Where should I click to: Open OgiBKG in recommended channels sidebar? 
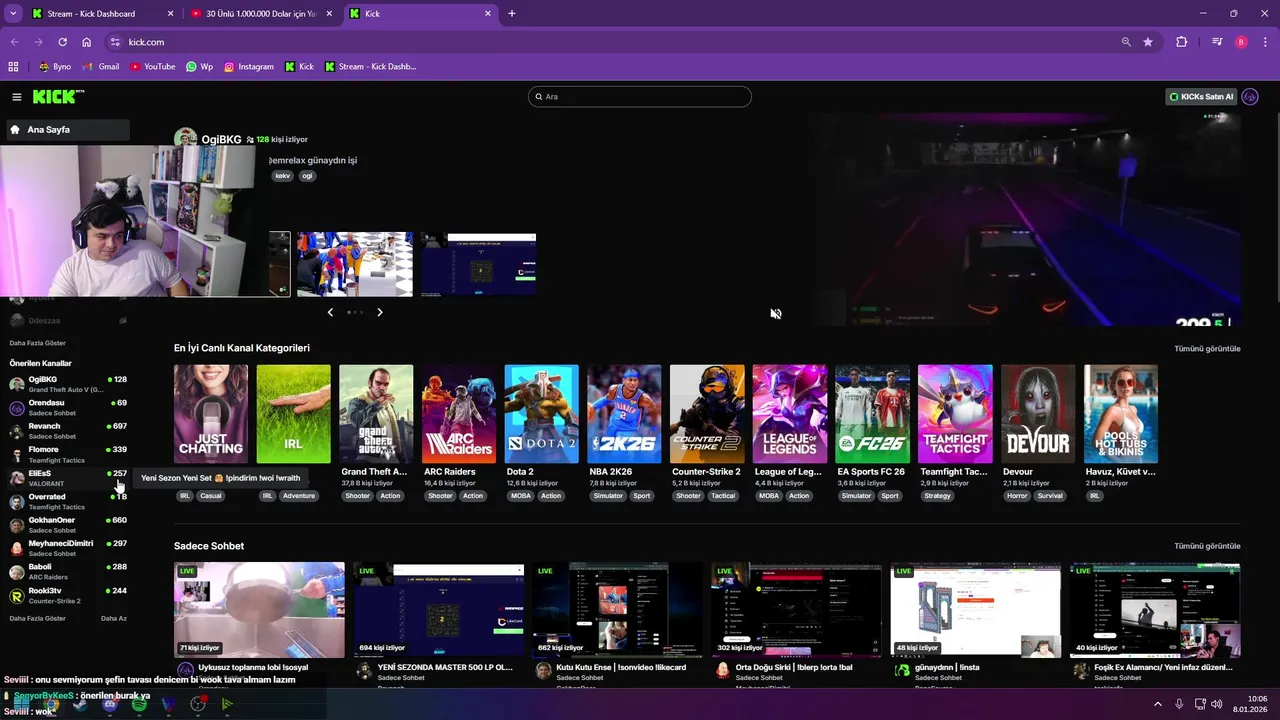(68, 384)
